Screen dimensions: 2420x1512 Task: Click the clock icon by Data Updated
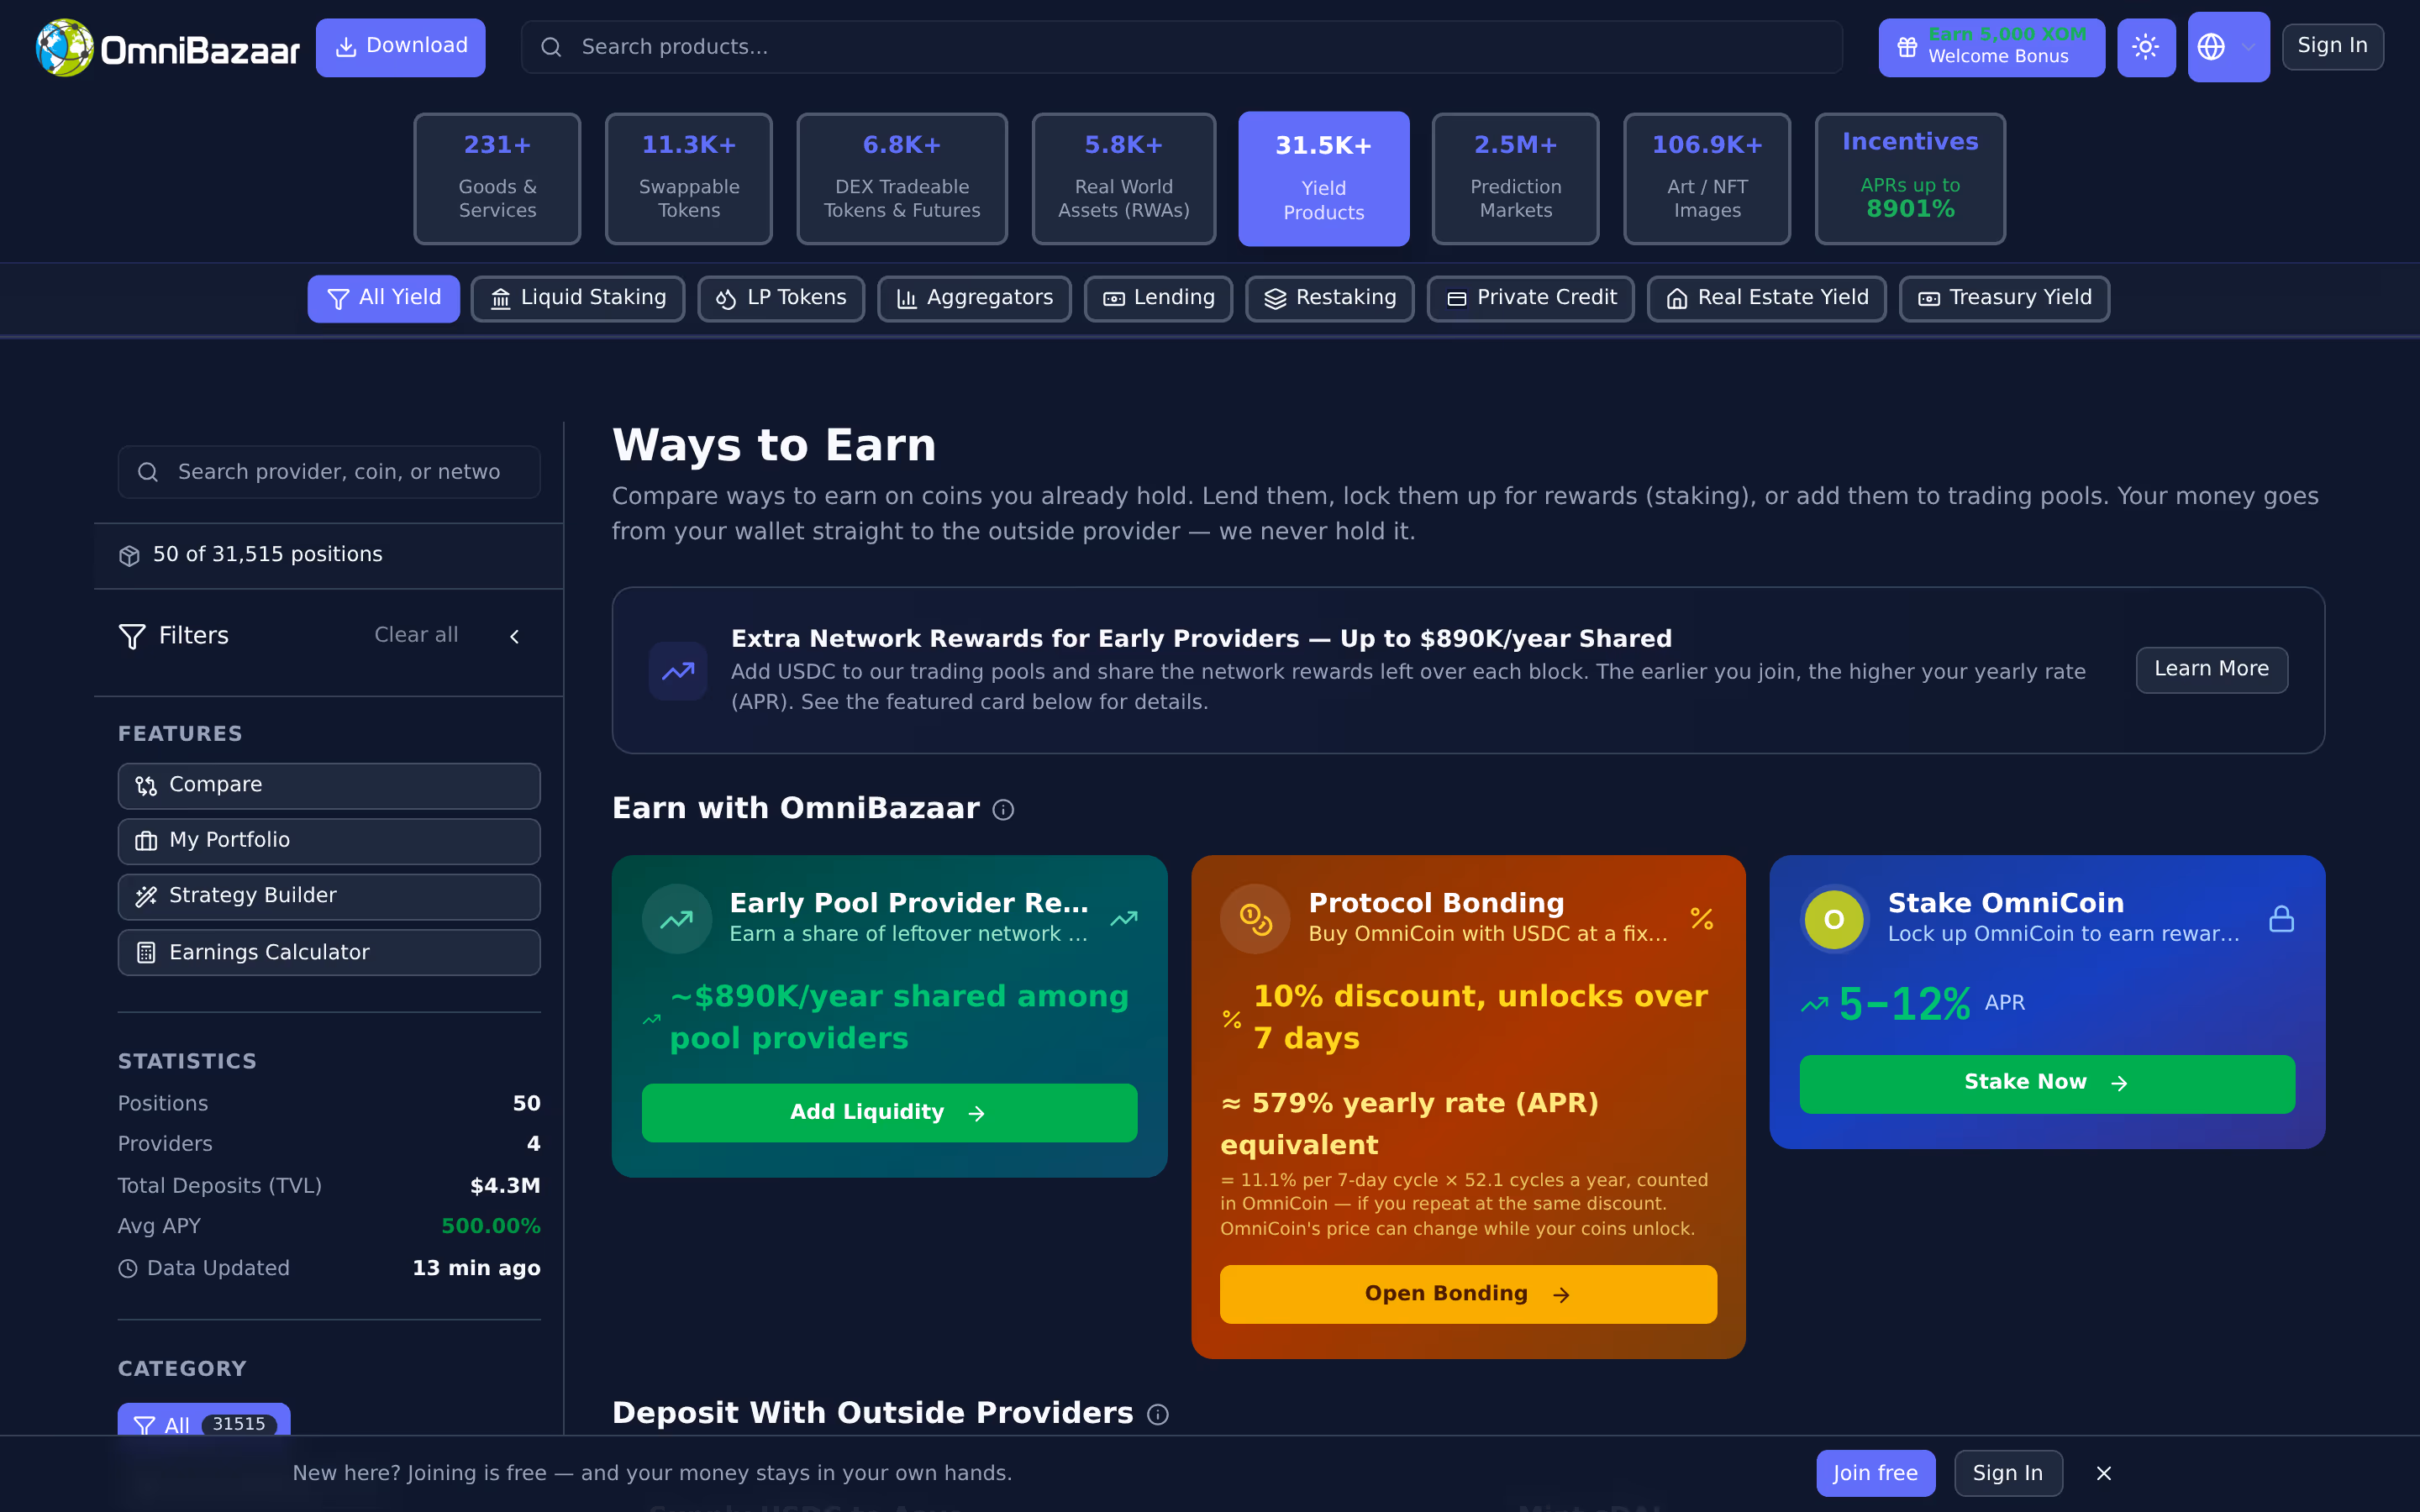coord(128,1269)
